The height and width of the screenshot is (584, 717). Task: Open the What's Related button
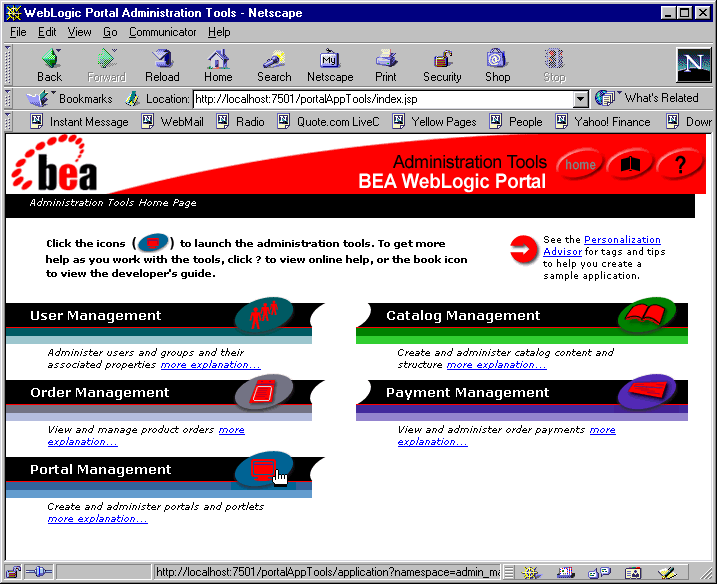point(647,98)
